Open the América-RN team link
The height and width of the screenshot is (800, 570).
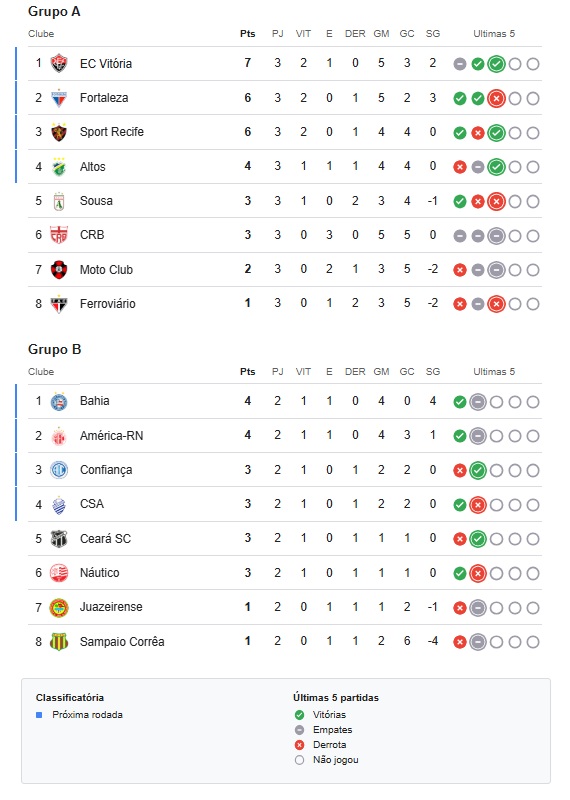tap(111, 436)
